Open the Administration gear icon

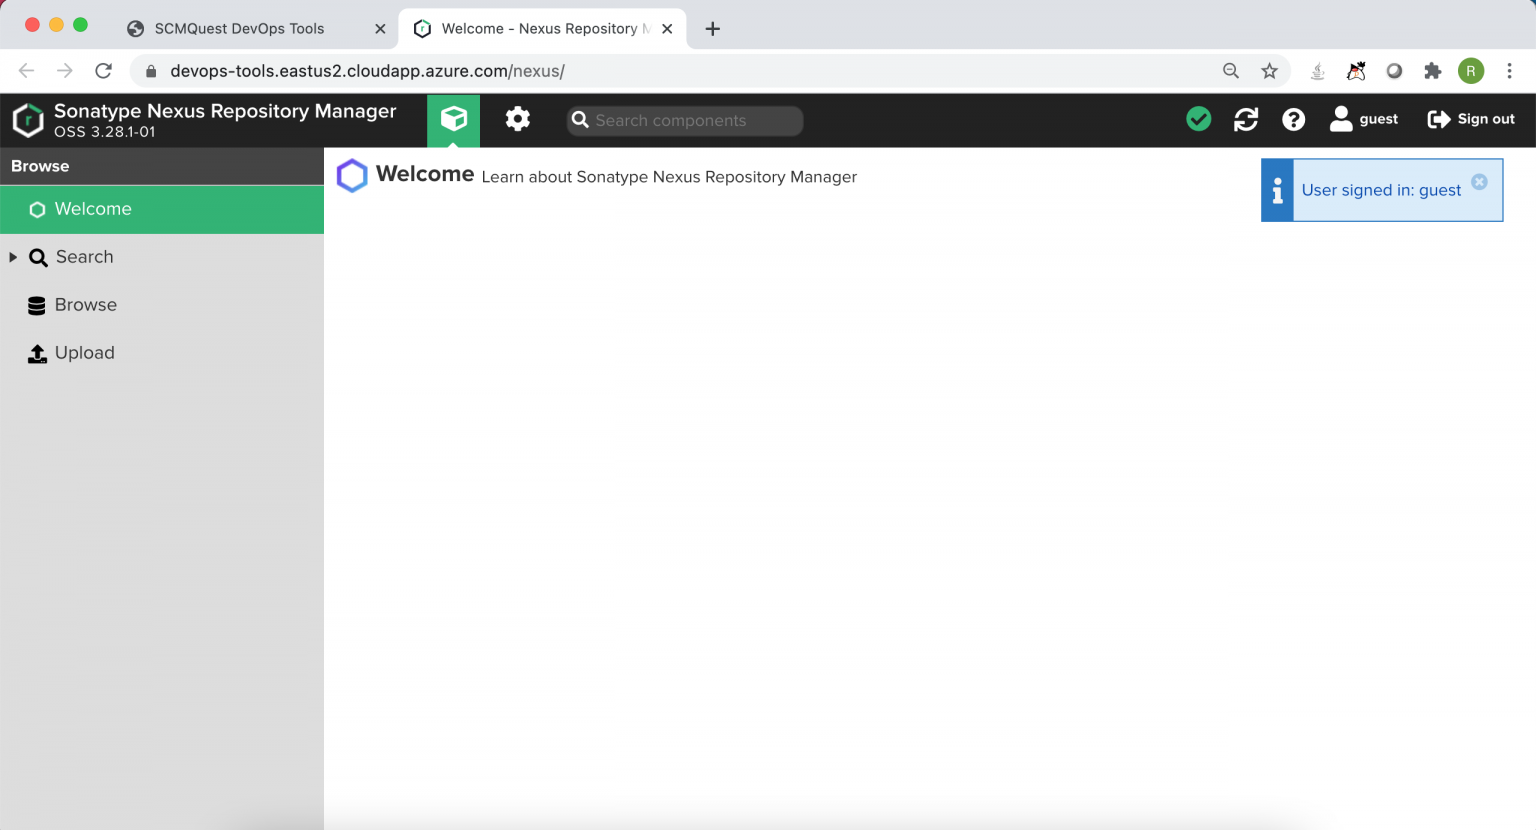point(518,119)
